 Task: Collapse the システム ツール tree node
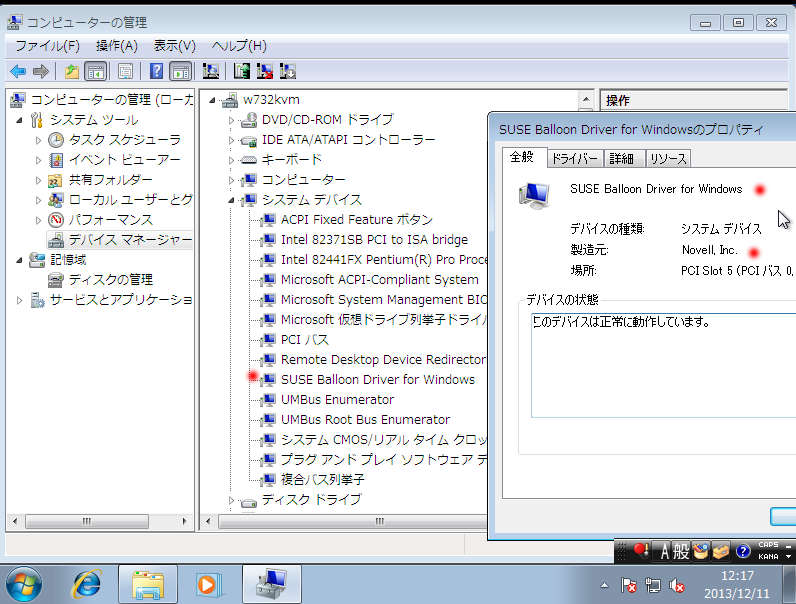click(x=20, y=120)
